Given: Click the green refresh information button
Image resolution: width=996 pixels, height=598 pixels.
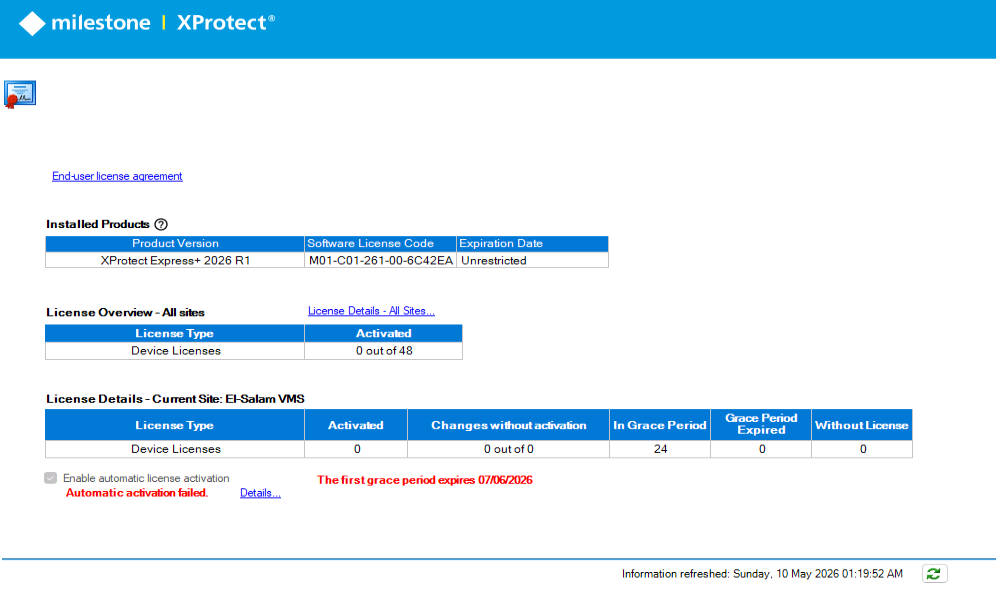Looking at the screenshot, I should [934, 574].
